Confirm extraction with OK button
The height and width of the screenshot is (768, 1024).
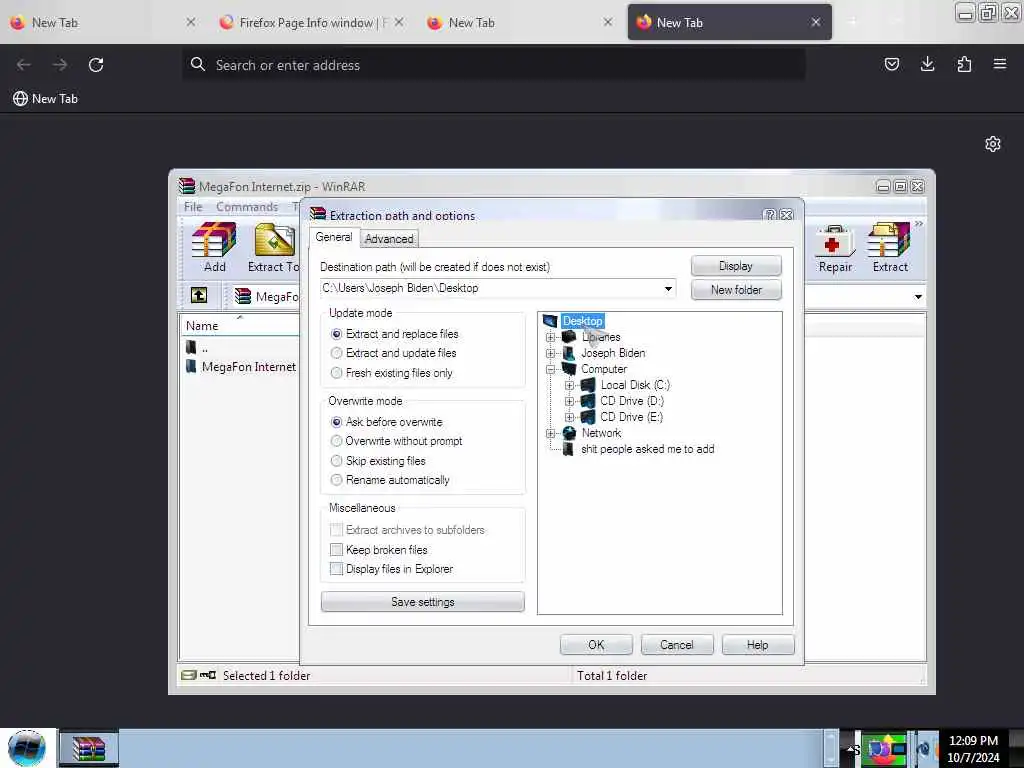click(596, 645)
